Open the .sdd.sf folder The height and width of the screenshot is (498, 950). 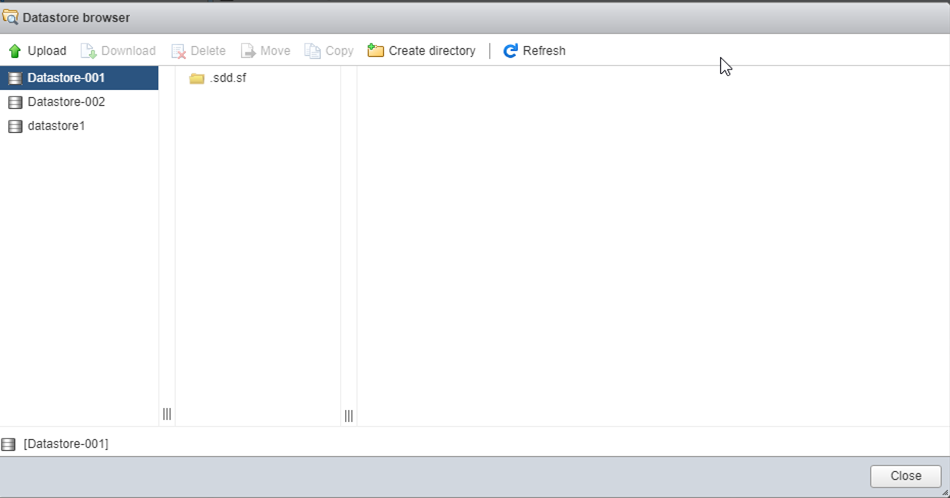228,78
